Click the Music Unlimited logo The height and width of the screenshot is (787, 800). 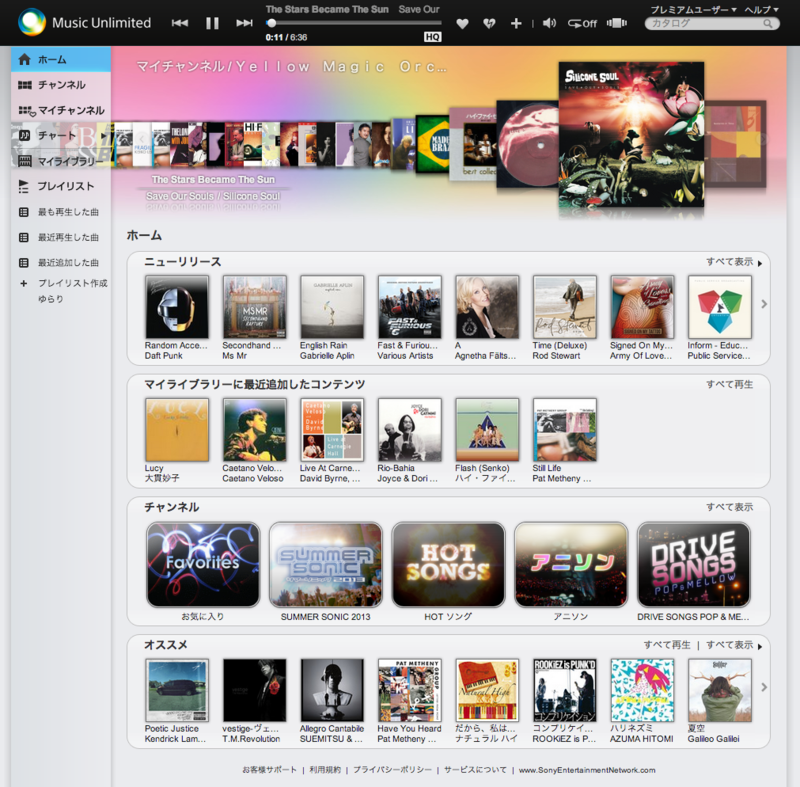[85, 22]
